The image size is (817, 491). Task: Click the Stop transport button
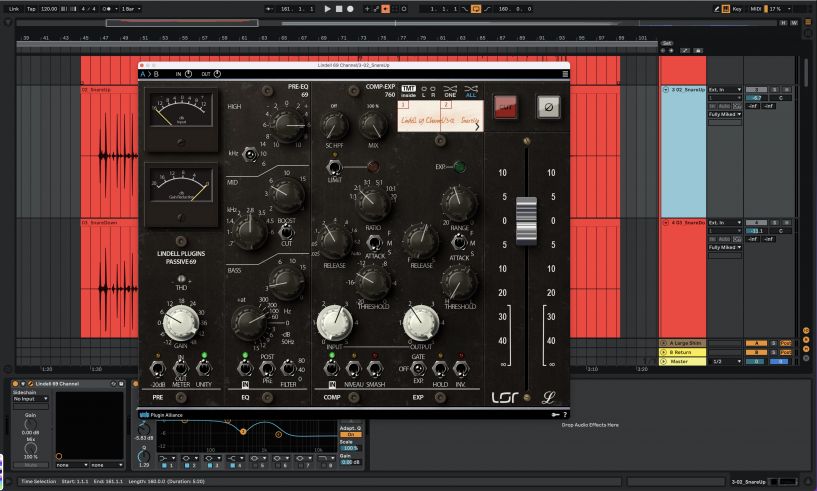[339, 9]
